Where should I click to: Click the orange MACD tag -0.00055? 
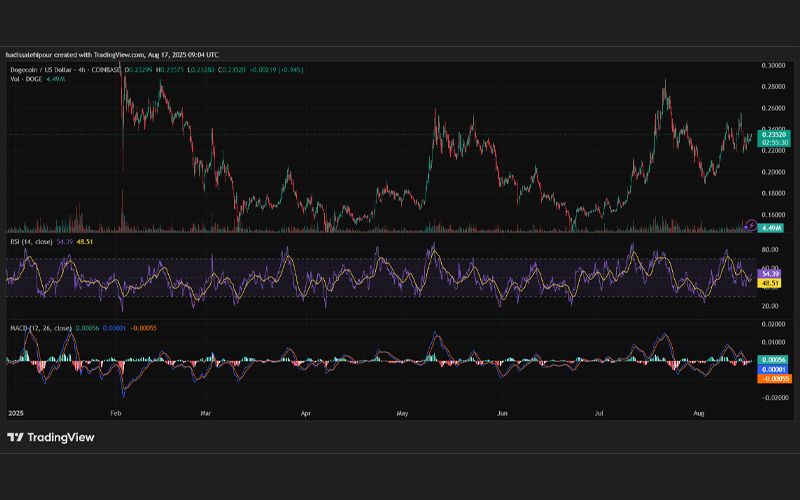tap(774, 379)
